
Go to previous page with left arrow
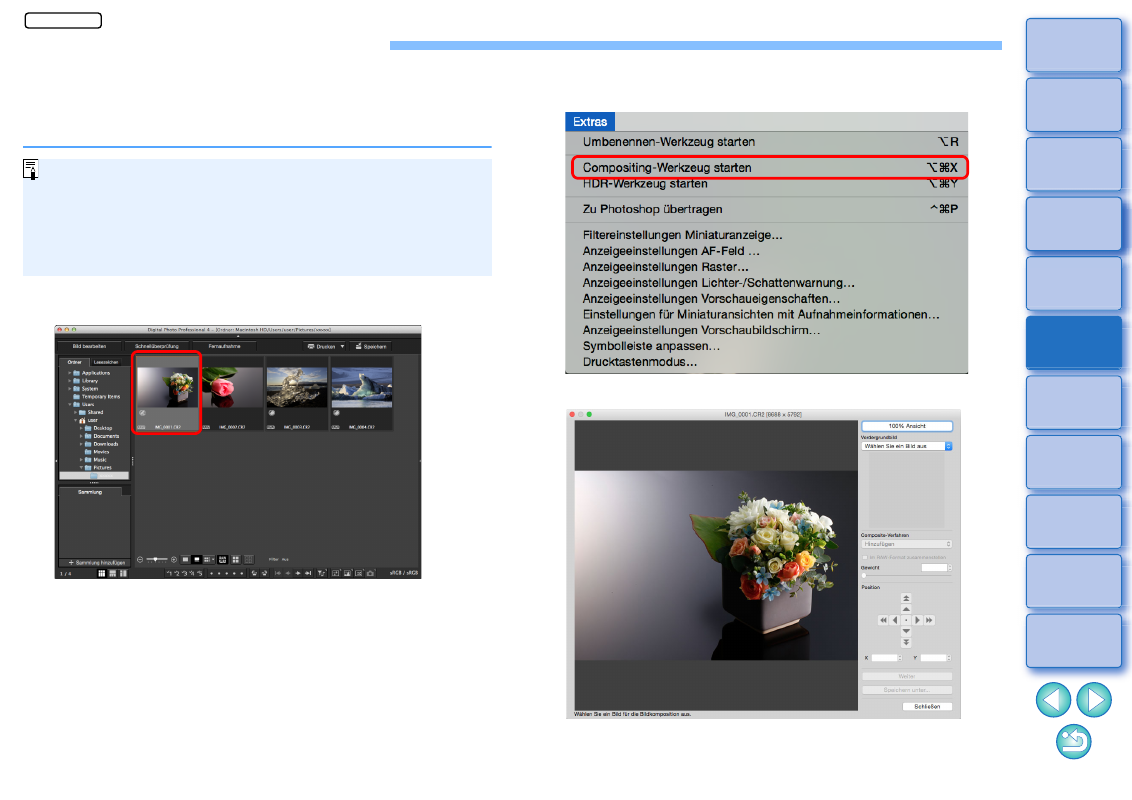[x=1053, y=700]
